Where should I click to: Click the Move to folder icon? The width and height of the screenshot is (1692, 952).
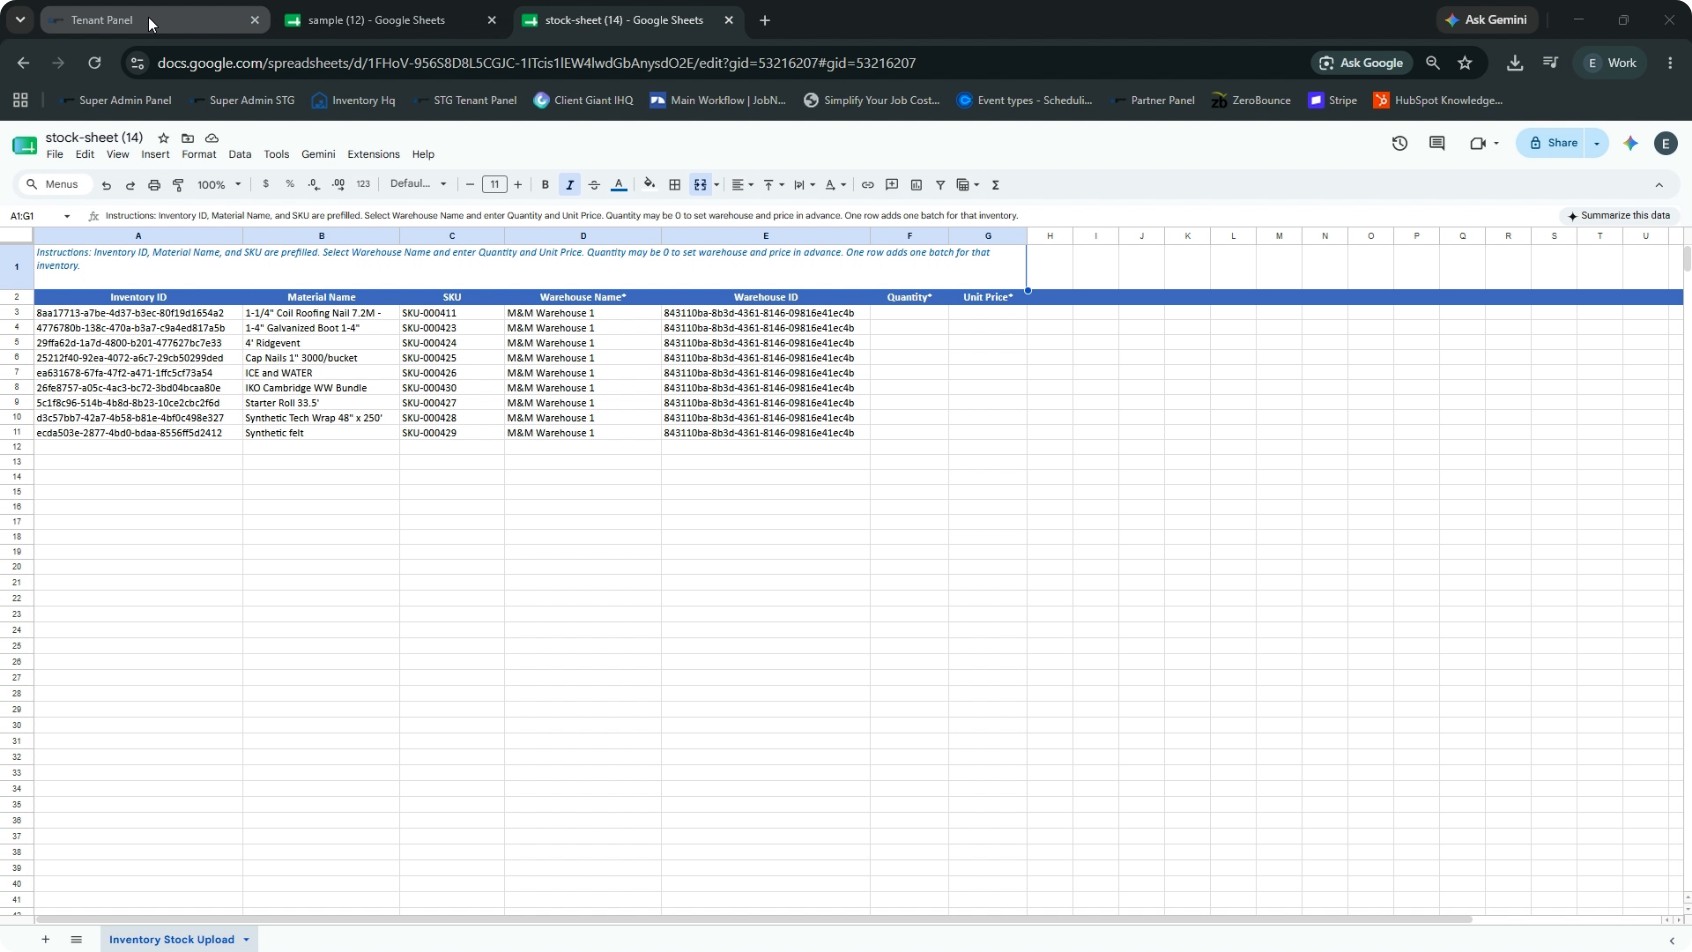click(187, 138)
